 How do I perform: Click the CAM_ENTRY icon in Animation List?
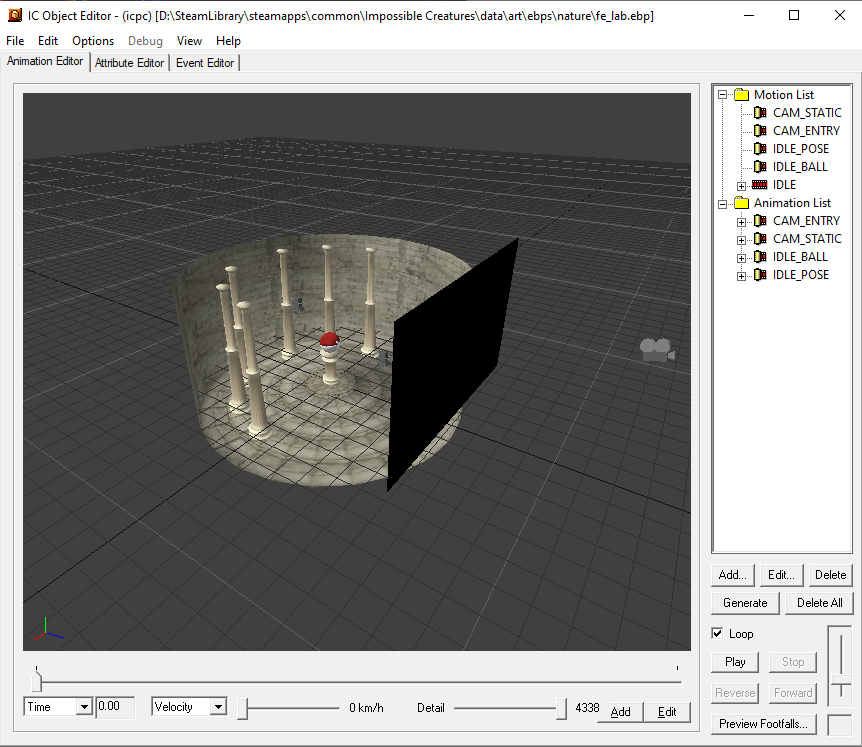[x=760, y=221]
